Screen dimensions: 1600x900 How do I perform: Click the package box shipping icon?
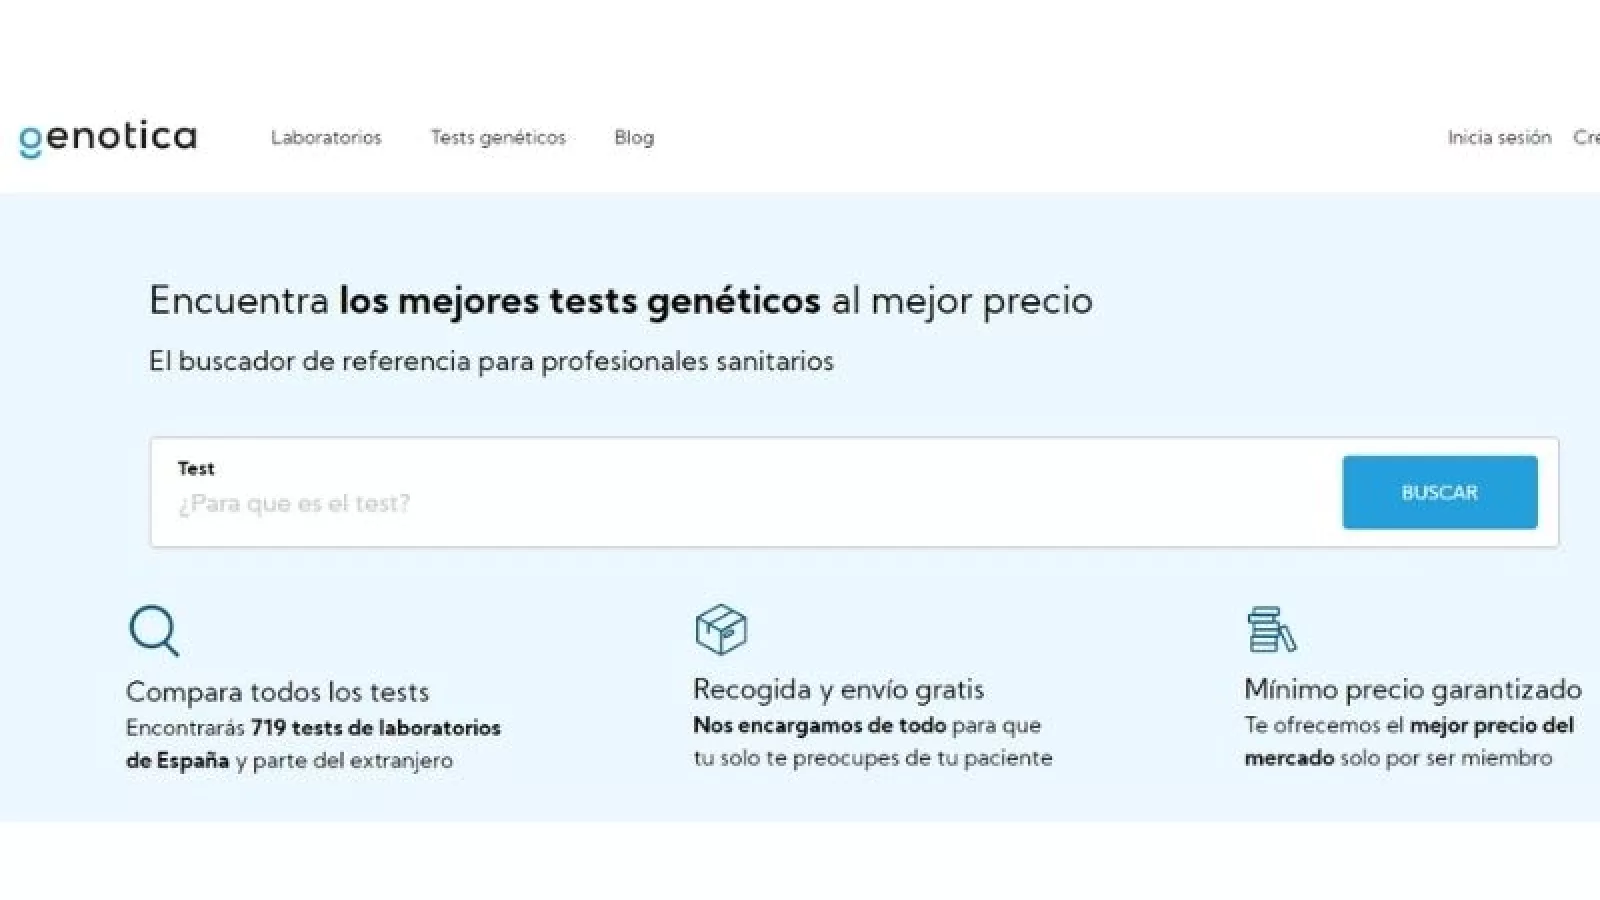click(720, 629)
